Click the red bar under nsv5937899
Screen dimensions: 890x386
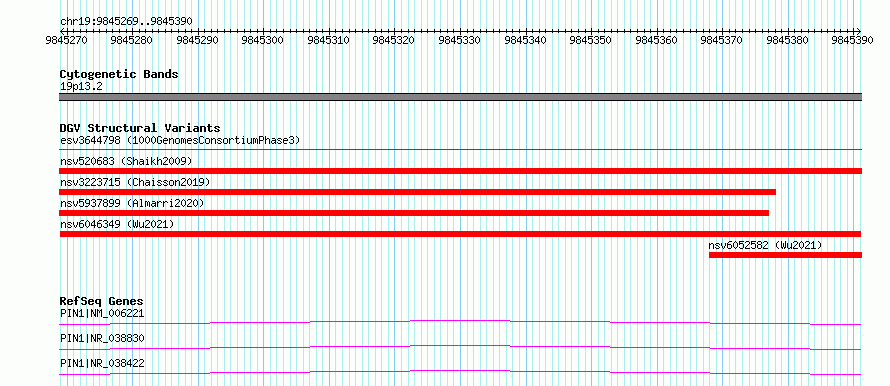[414, 213]
